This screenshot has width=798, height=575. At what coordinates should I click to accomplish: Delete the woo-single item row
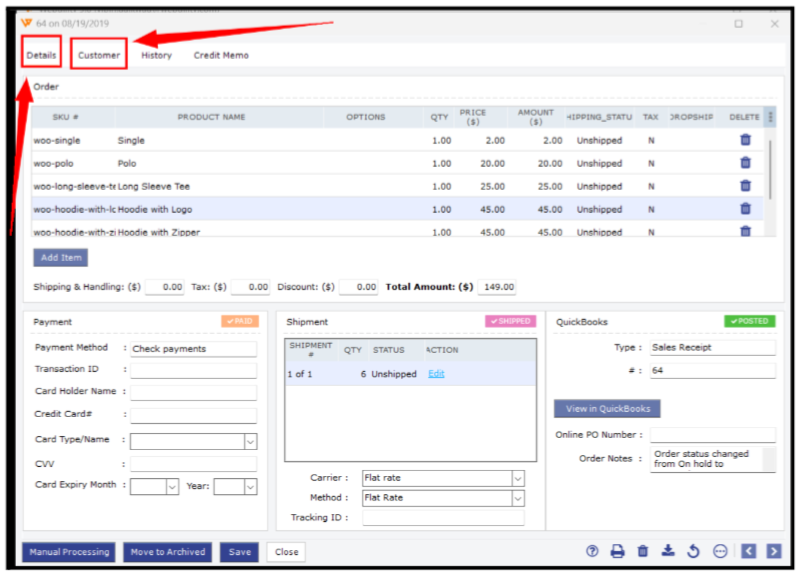tap(745, 140)
